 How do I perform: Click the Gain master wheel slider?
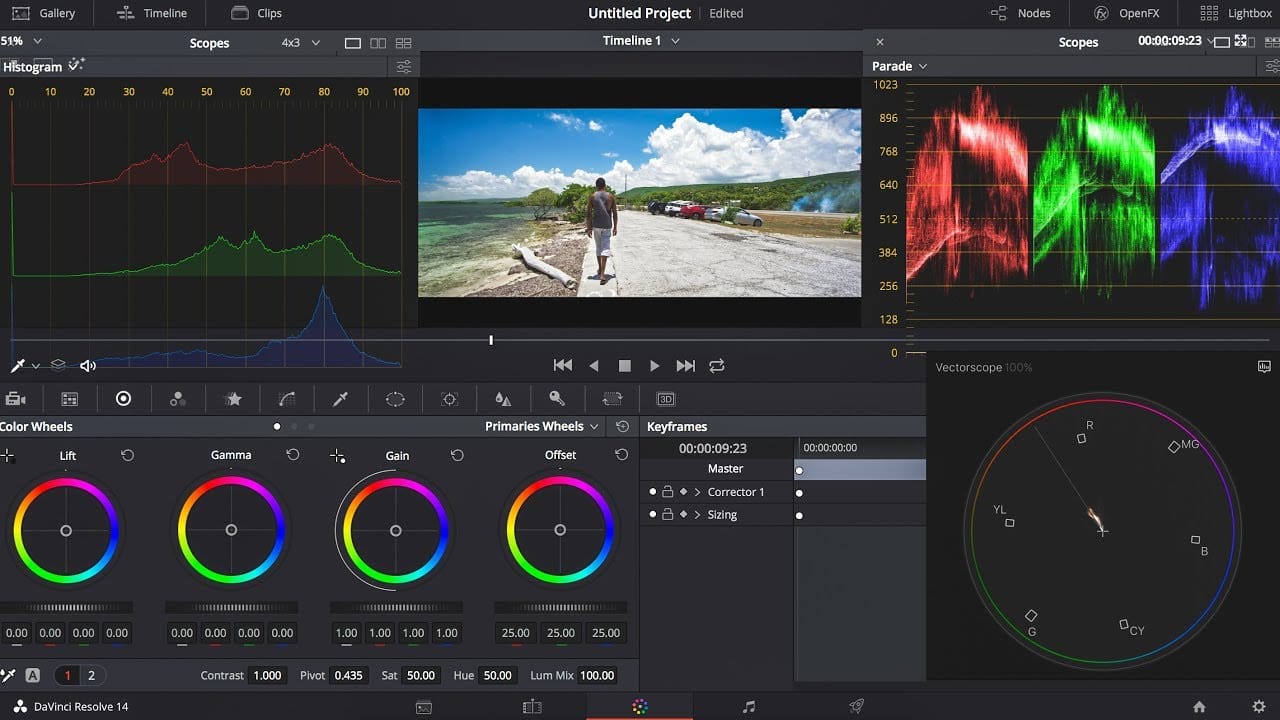396,607
